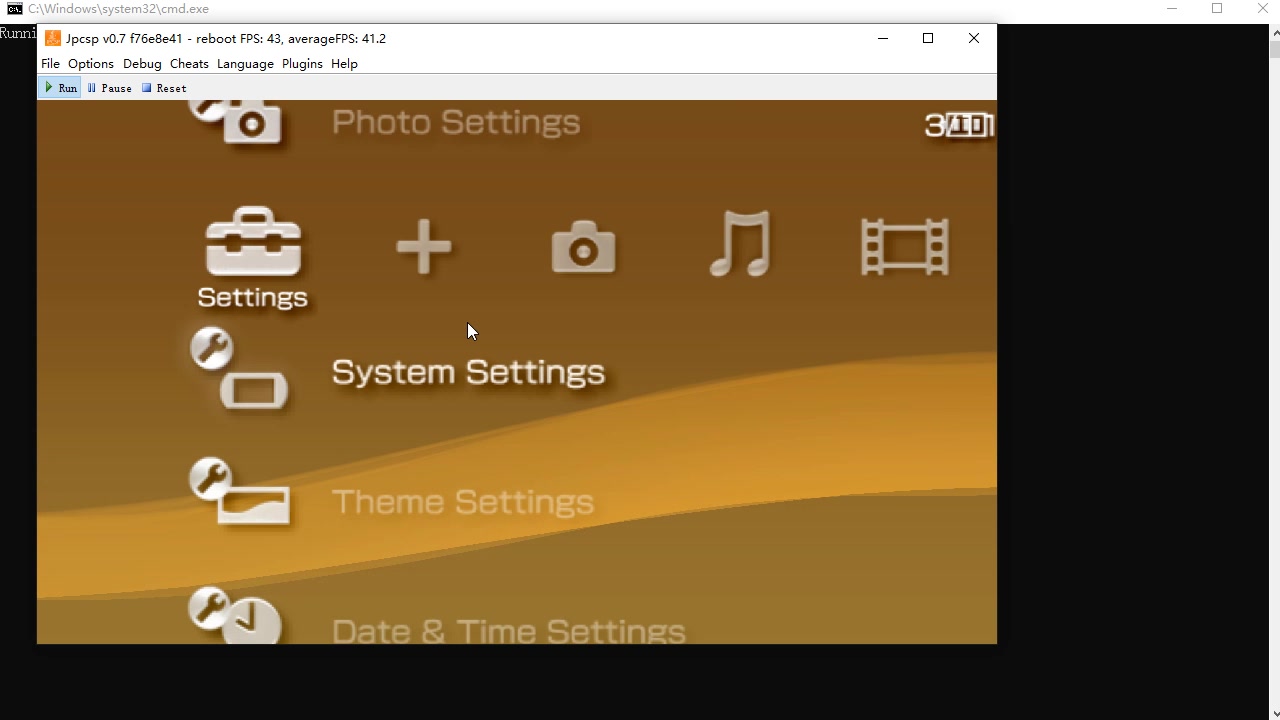Pause the emulator with the Pause button
The width and height of the screenshot is (1280, 720).
point(109,88)
